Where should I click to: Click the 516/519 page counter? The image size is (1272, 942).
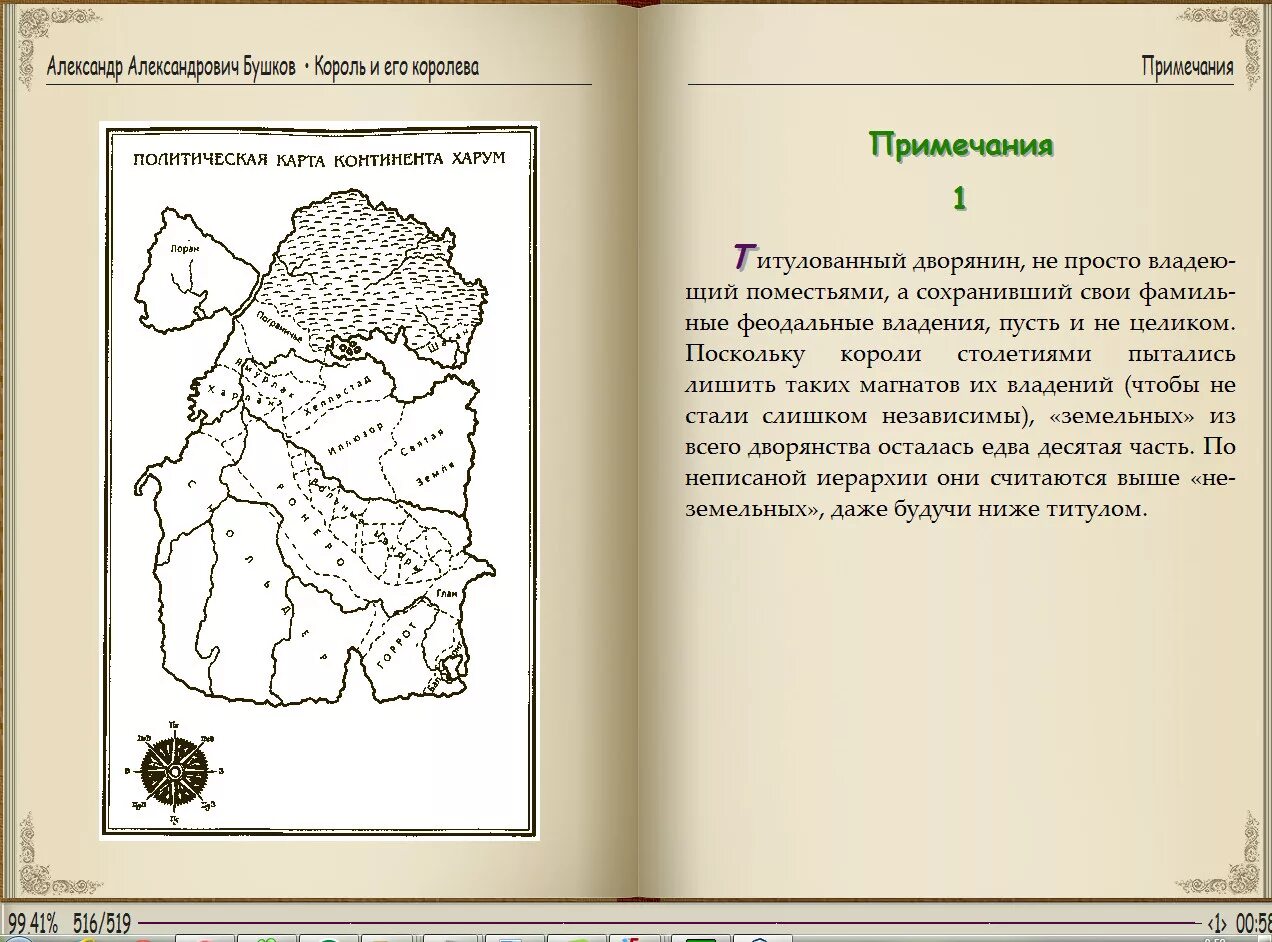[x=102, y=923]
